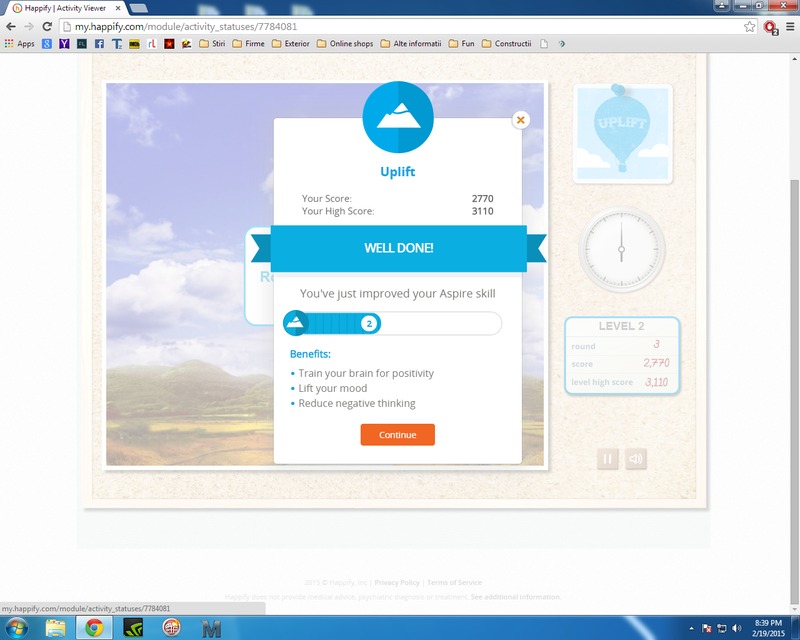Screen dimensions: 800x640
Task: Open the taskbar clock and date
Action: click(x=768, y=628)
